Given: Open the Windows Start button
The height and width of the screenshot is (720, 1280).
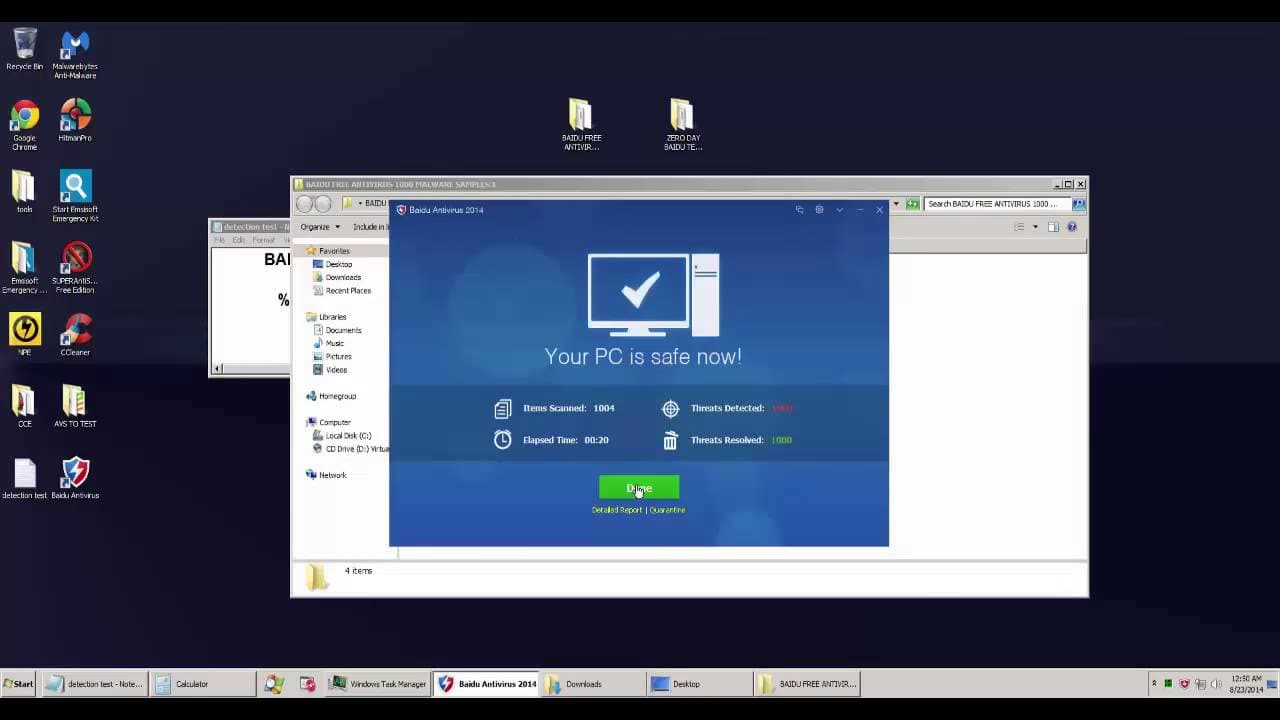Looking at the screenshot, I should pos(18,684).
